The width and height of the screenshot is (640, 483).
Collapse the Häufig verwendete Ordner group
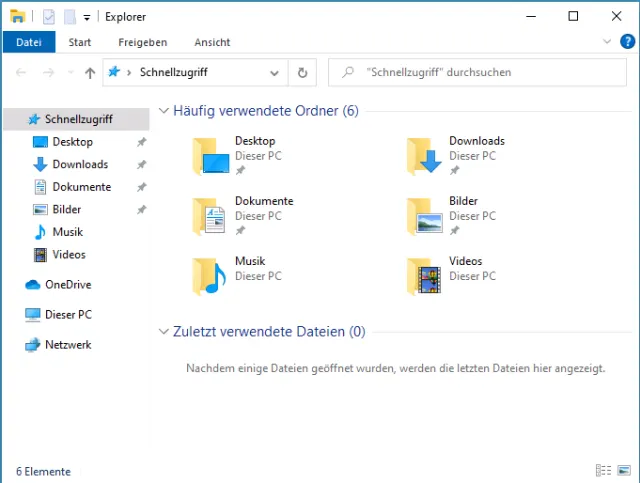coord(164,111)
